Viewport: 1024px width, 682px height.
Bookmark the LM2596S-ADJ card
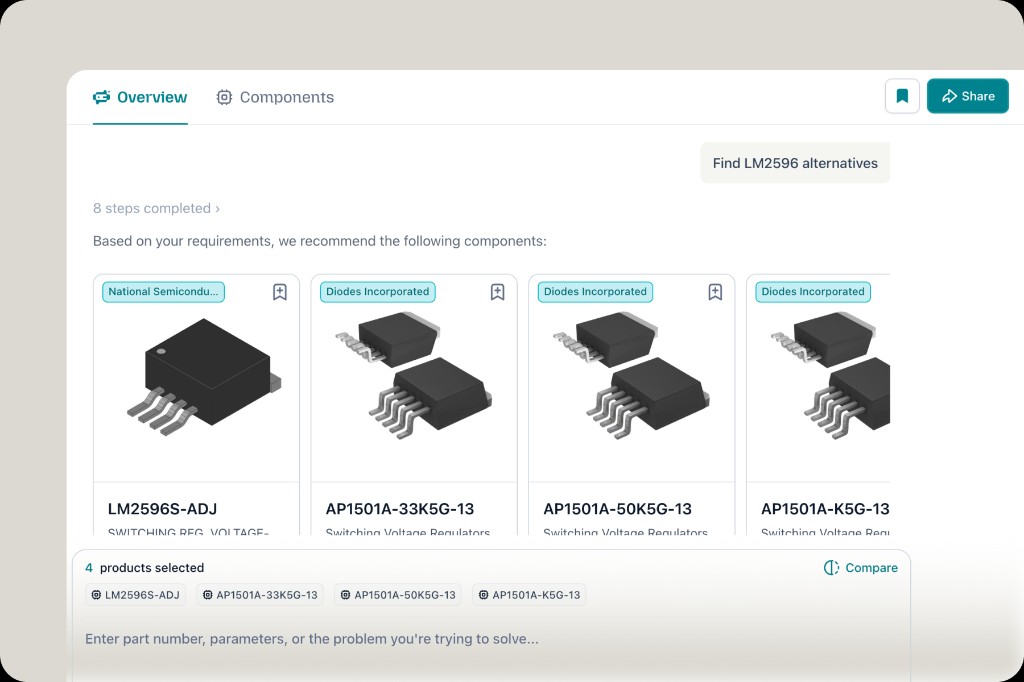(x=280, y=292)
